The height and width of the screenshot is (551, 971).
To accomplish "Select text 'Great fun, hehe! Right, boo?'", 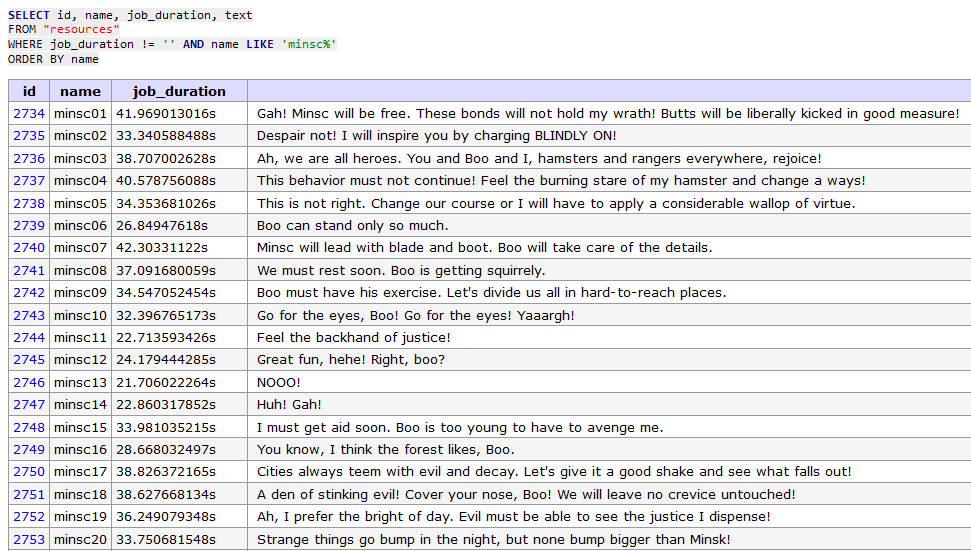I will click(x=351, y=360).
